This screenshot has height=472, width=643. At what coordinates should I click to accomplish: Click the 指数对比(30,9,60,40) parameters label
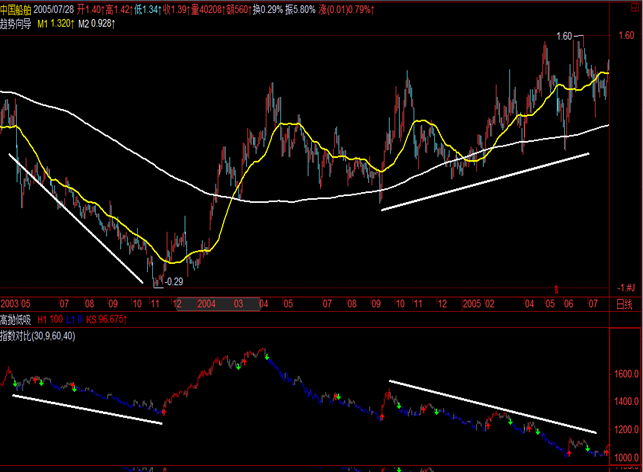(41, 334)
